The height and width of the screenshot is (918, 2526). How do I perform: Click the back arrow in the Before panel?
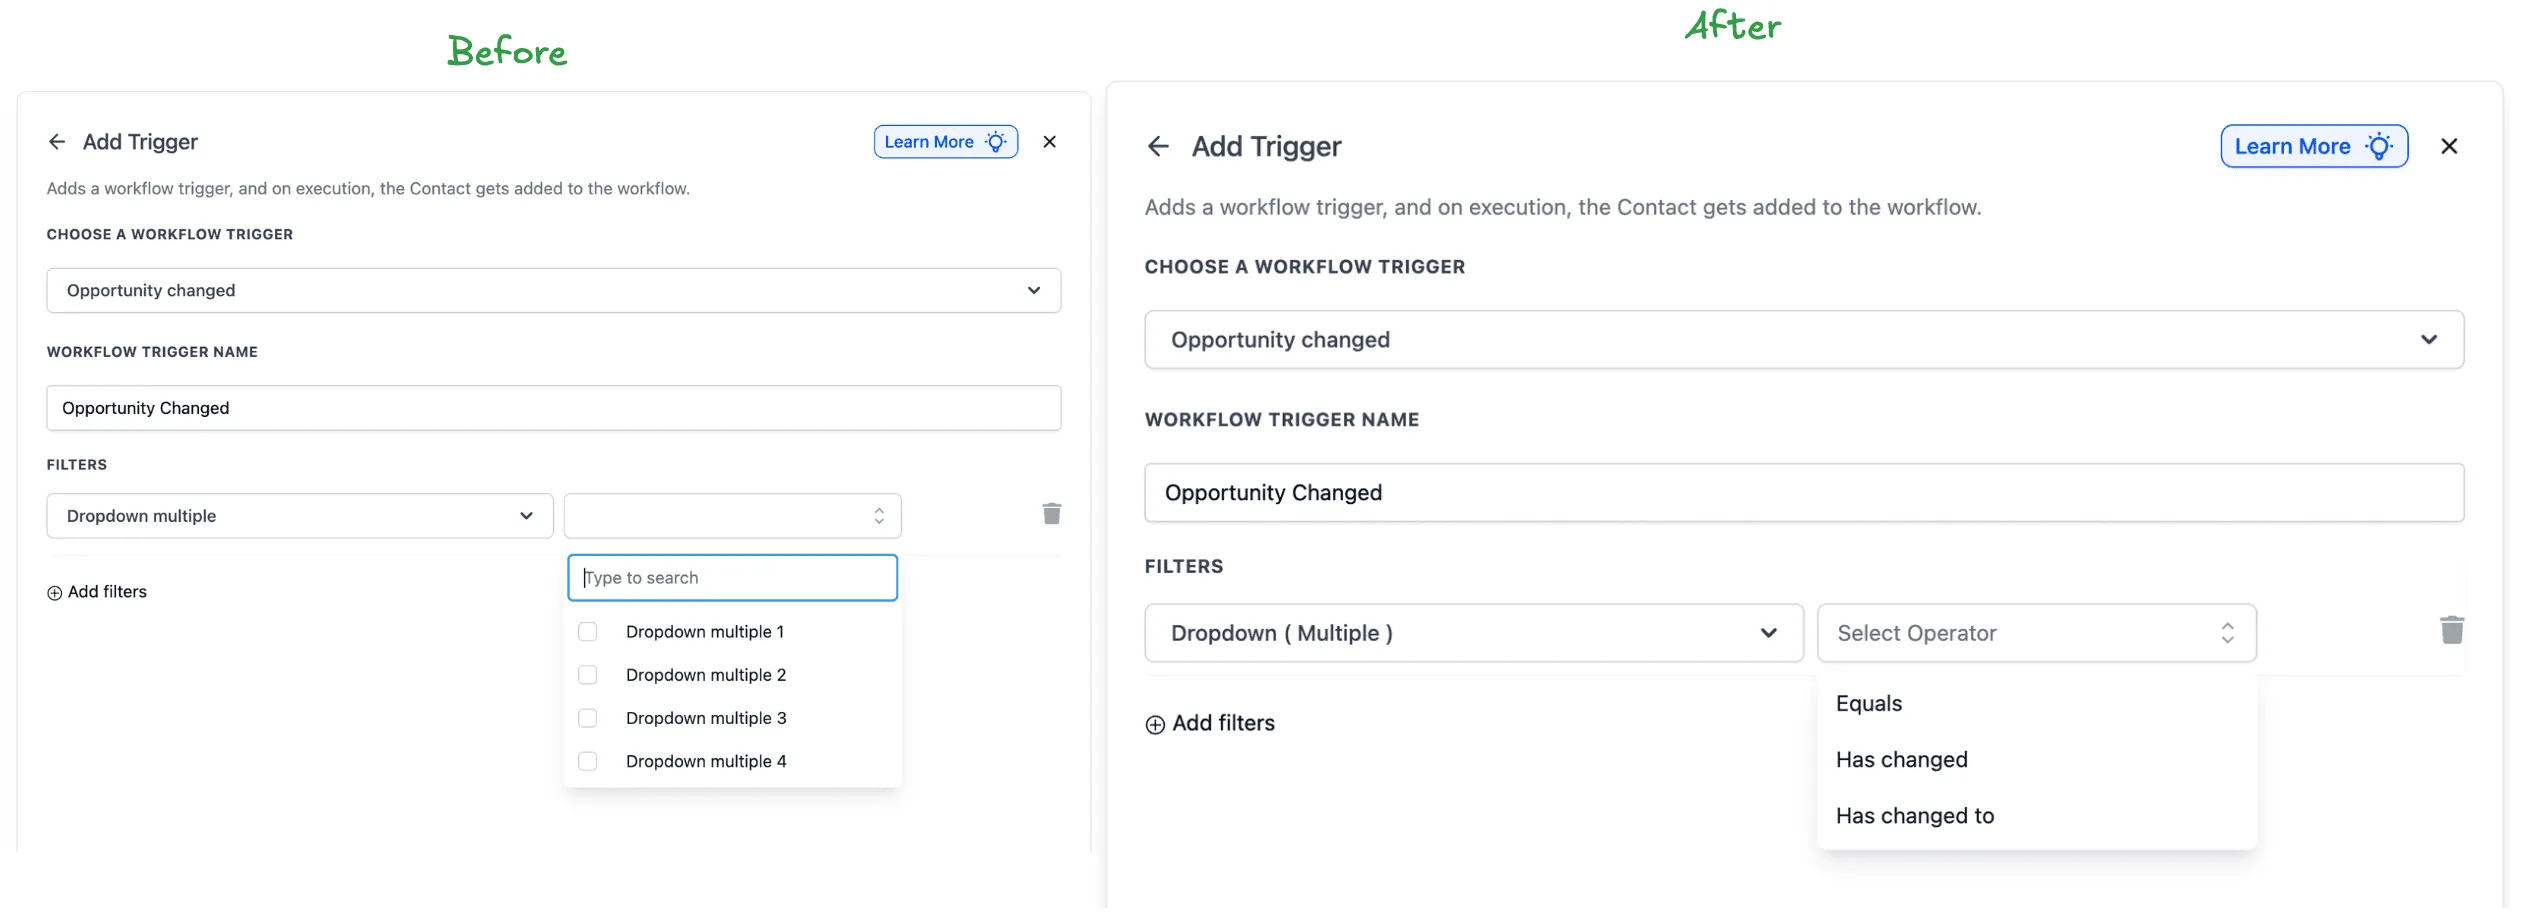[57, 141]
